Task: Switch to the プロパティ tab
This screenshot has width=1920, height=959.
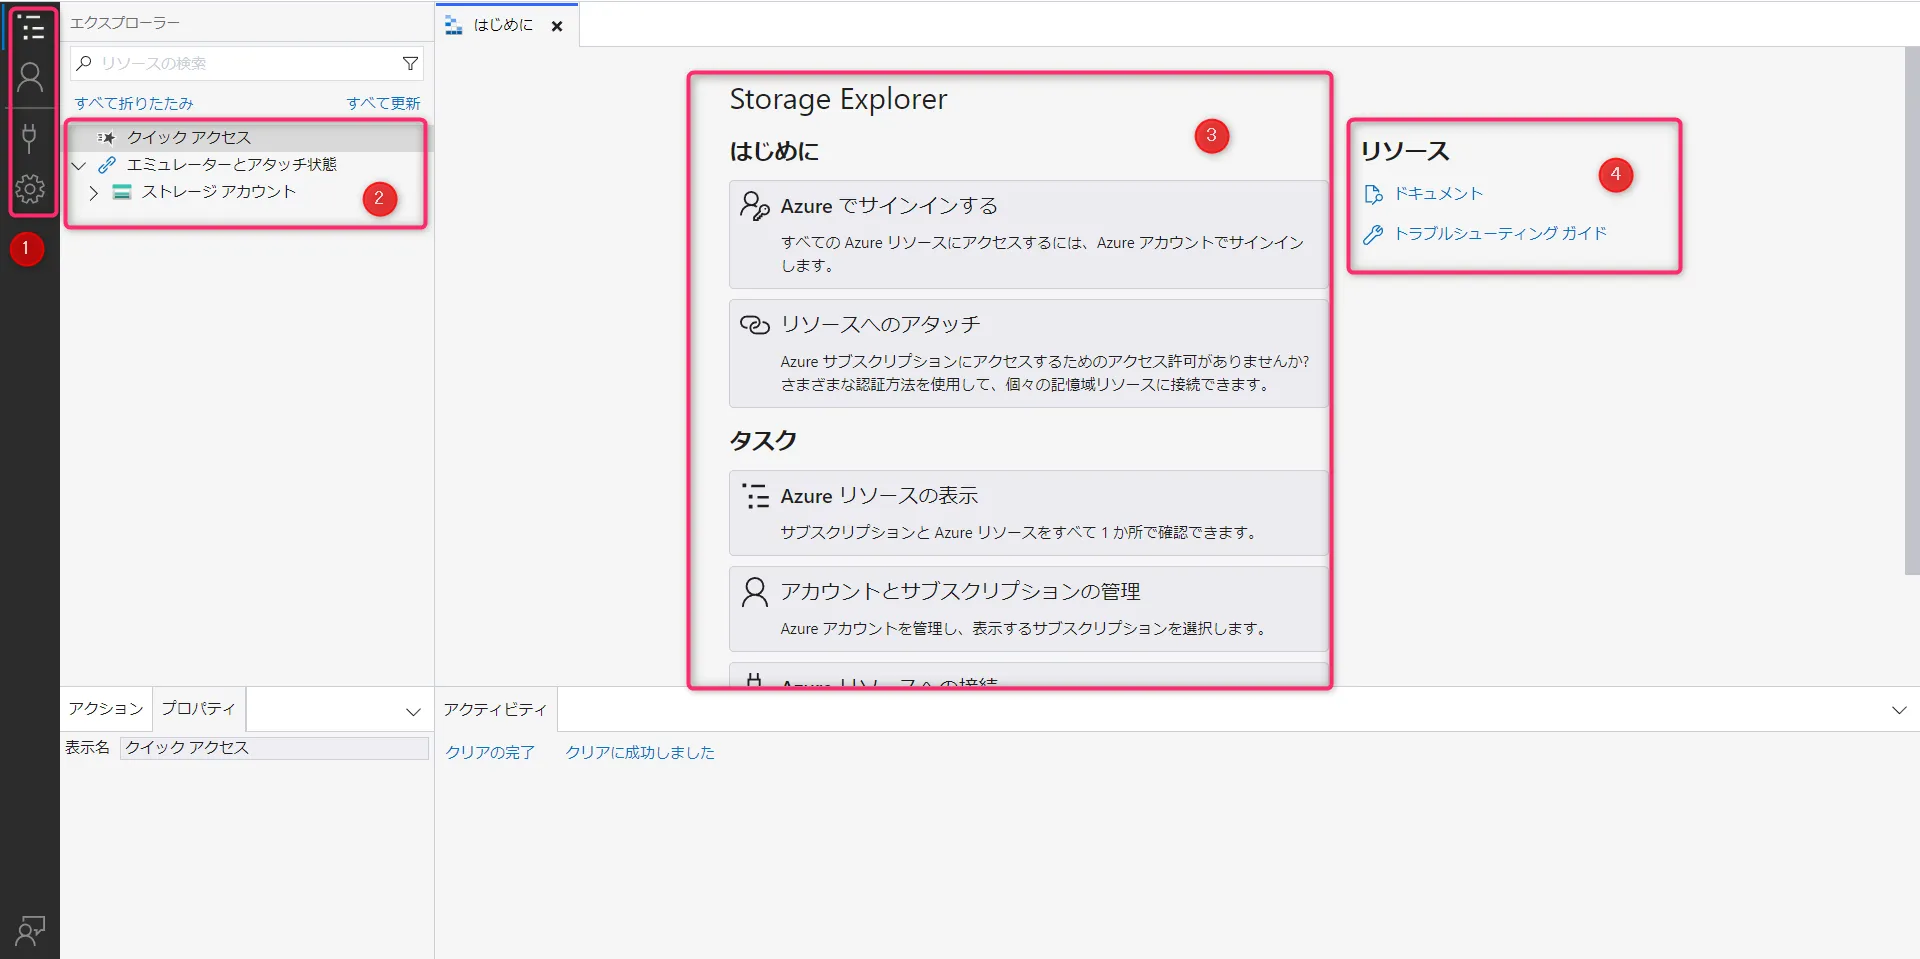Action: coord(198,708)
